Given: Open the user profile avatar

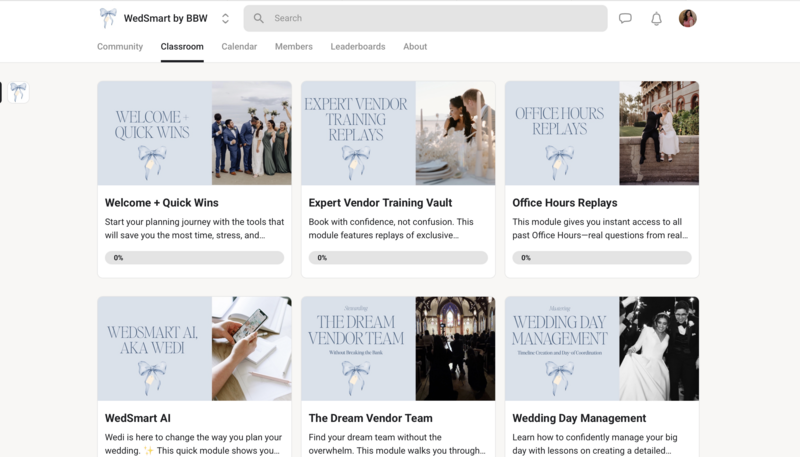Looking at the screenshot, I should pos(687,18).
